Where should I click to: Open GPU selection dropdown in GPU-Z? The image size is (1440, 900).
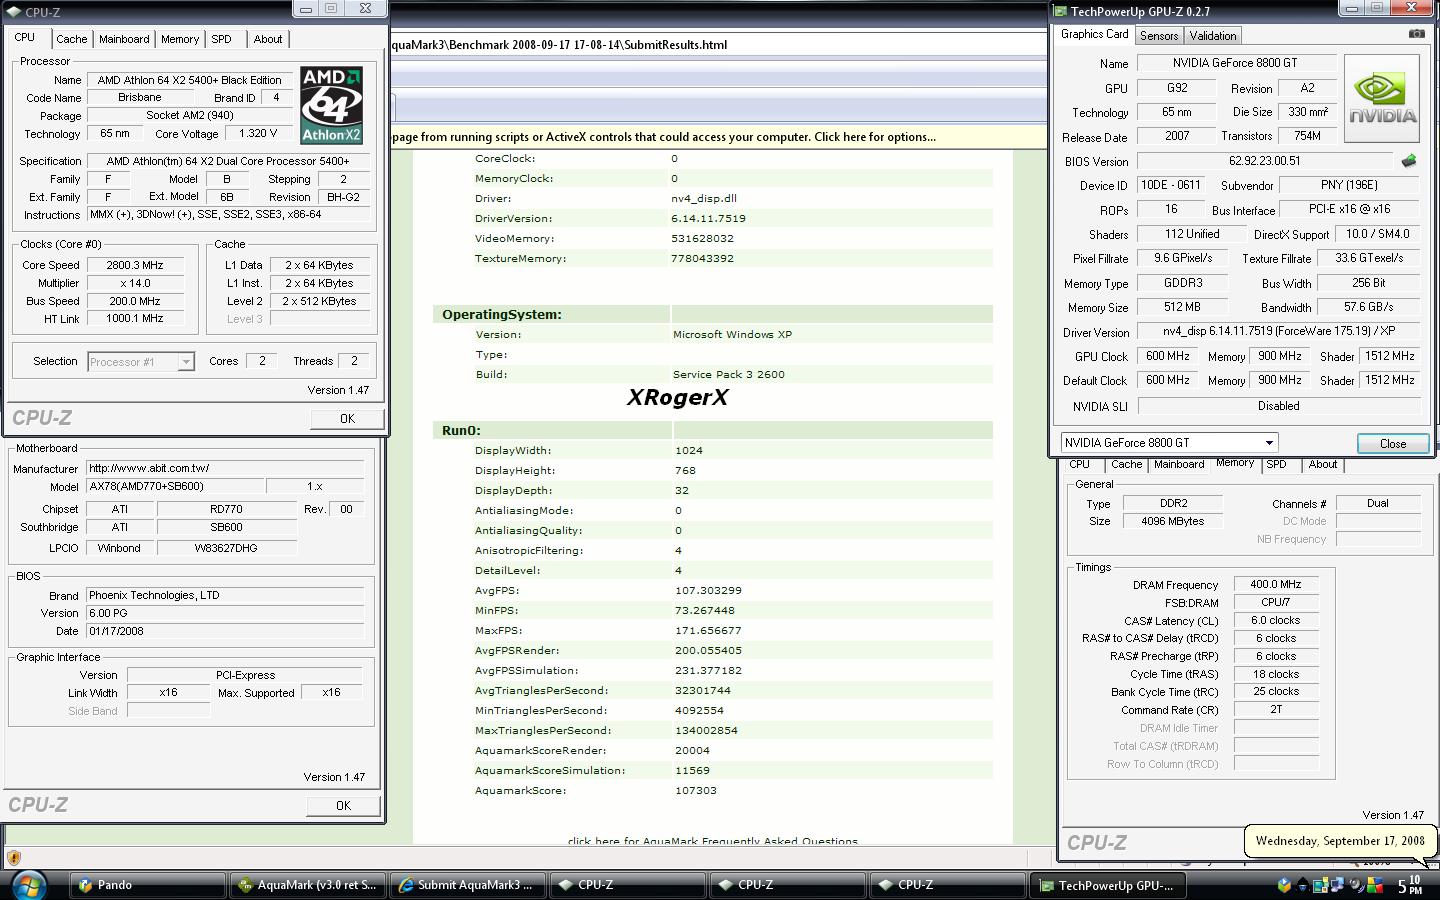click(x=1269, y=443)
